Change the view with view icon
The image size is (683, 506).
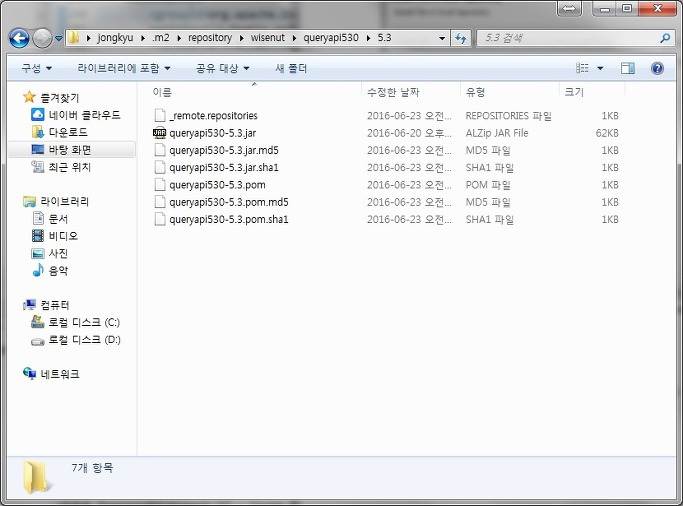tap(582, 68)
